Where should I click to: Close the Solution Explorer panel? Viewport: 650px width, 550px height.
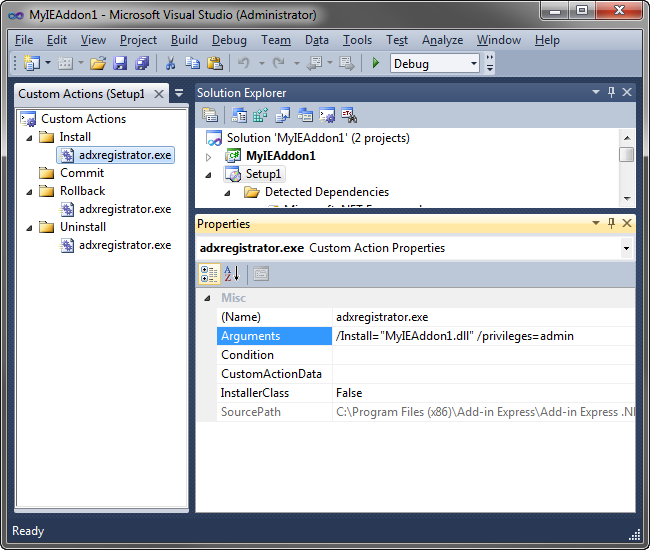pyautogui.click(x=627, y=92)
